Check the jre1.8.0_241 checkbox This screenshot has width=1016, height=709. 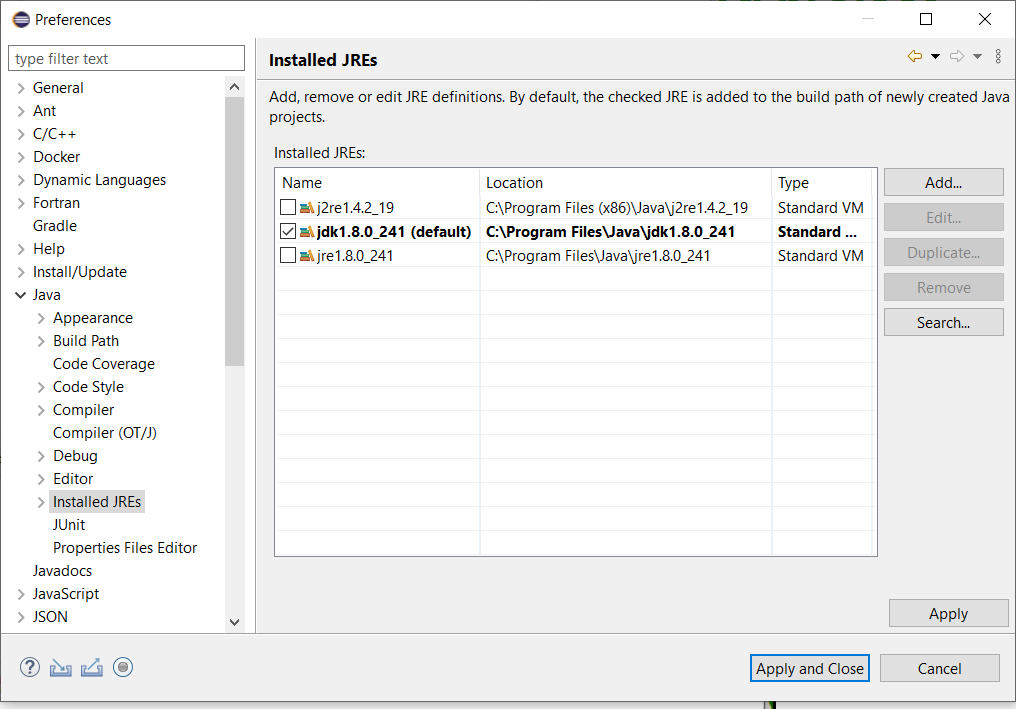(x=288, y=256)
